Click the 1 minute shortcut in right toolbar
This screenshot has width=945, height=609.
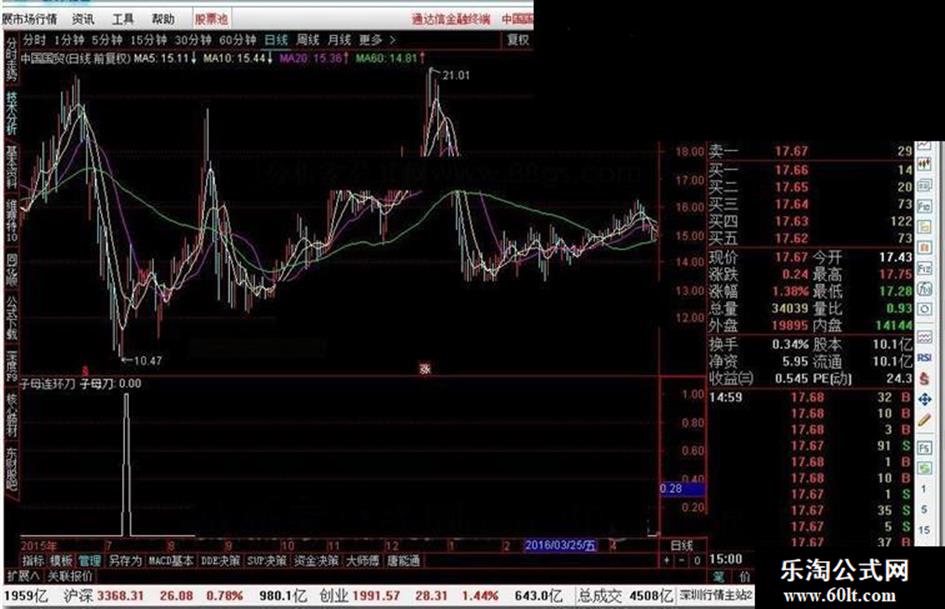pos(923,490)
